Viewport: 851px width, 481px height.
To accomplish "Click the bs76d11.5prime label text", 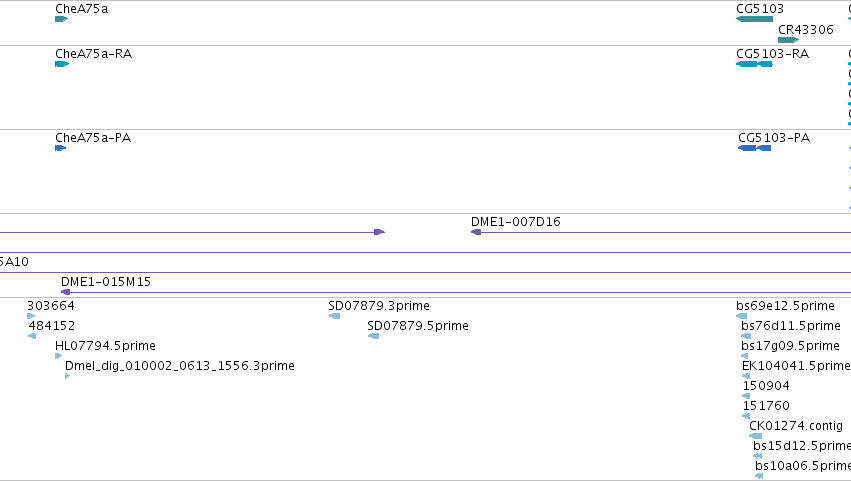I will coord(791,326).
